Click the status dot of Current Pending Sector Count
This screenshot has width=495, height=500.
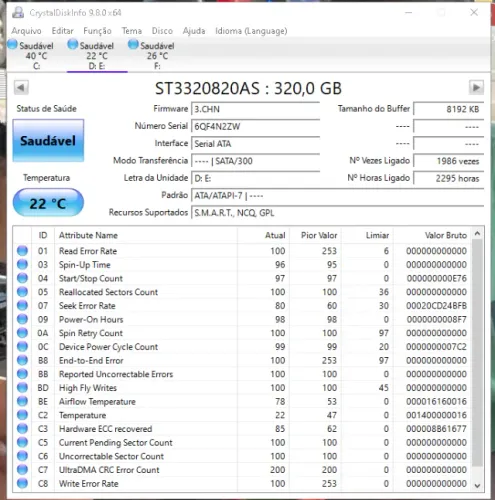click(22, 442)
